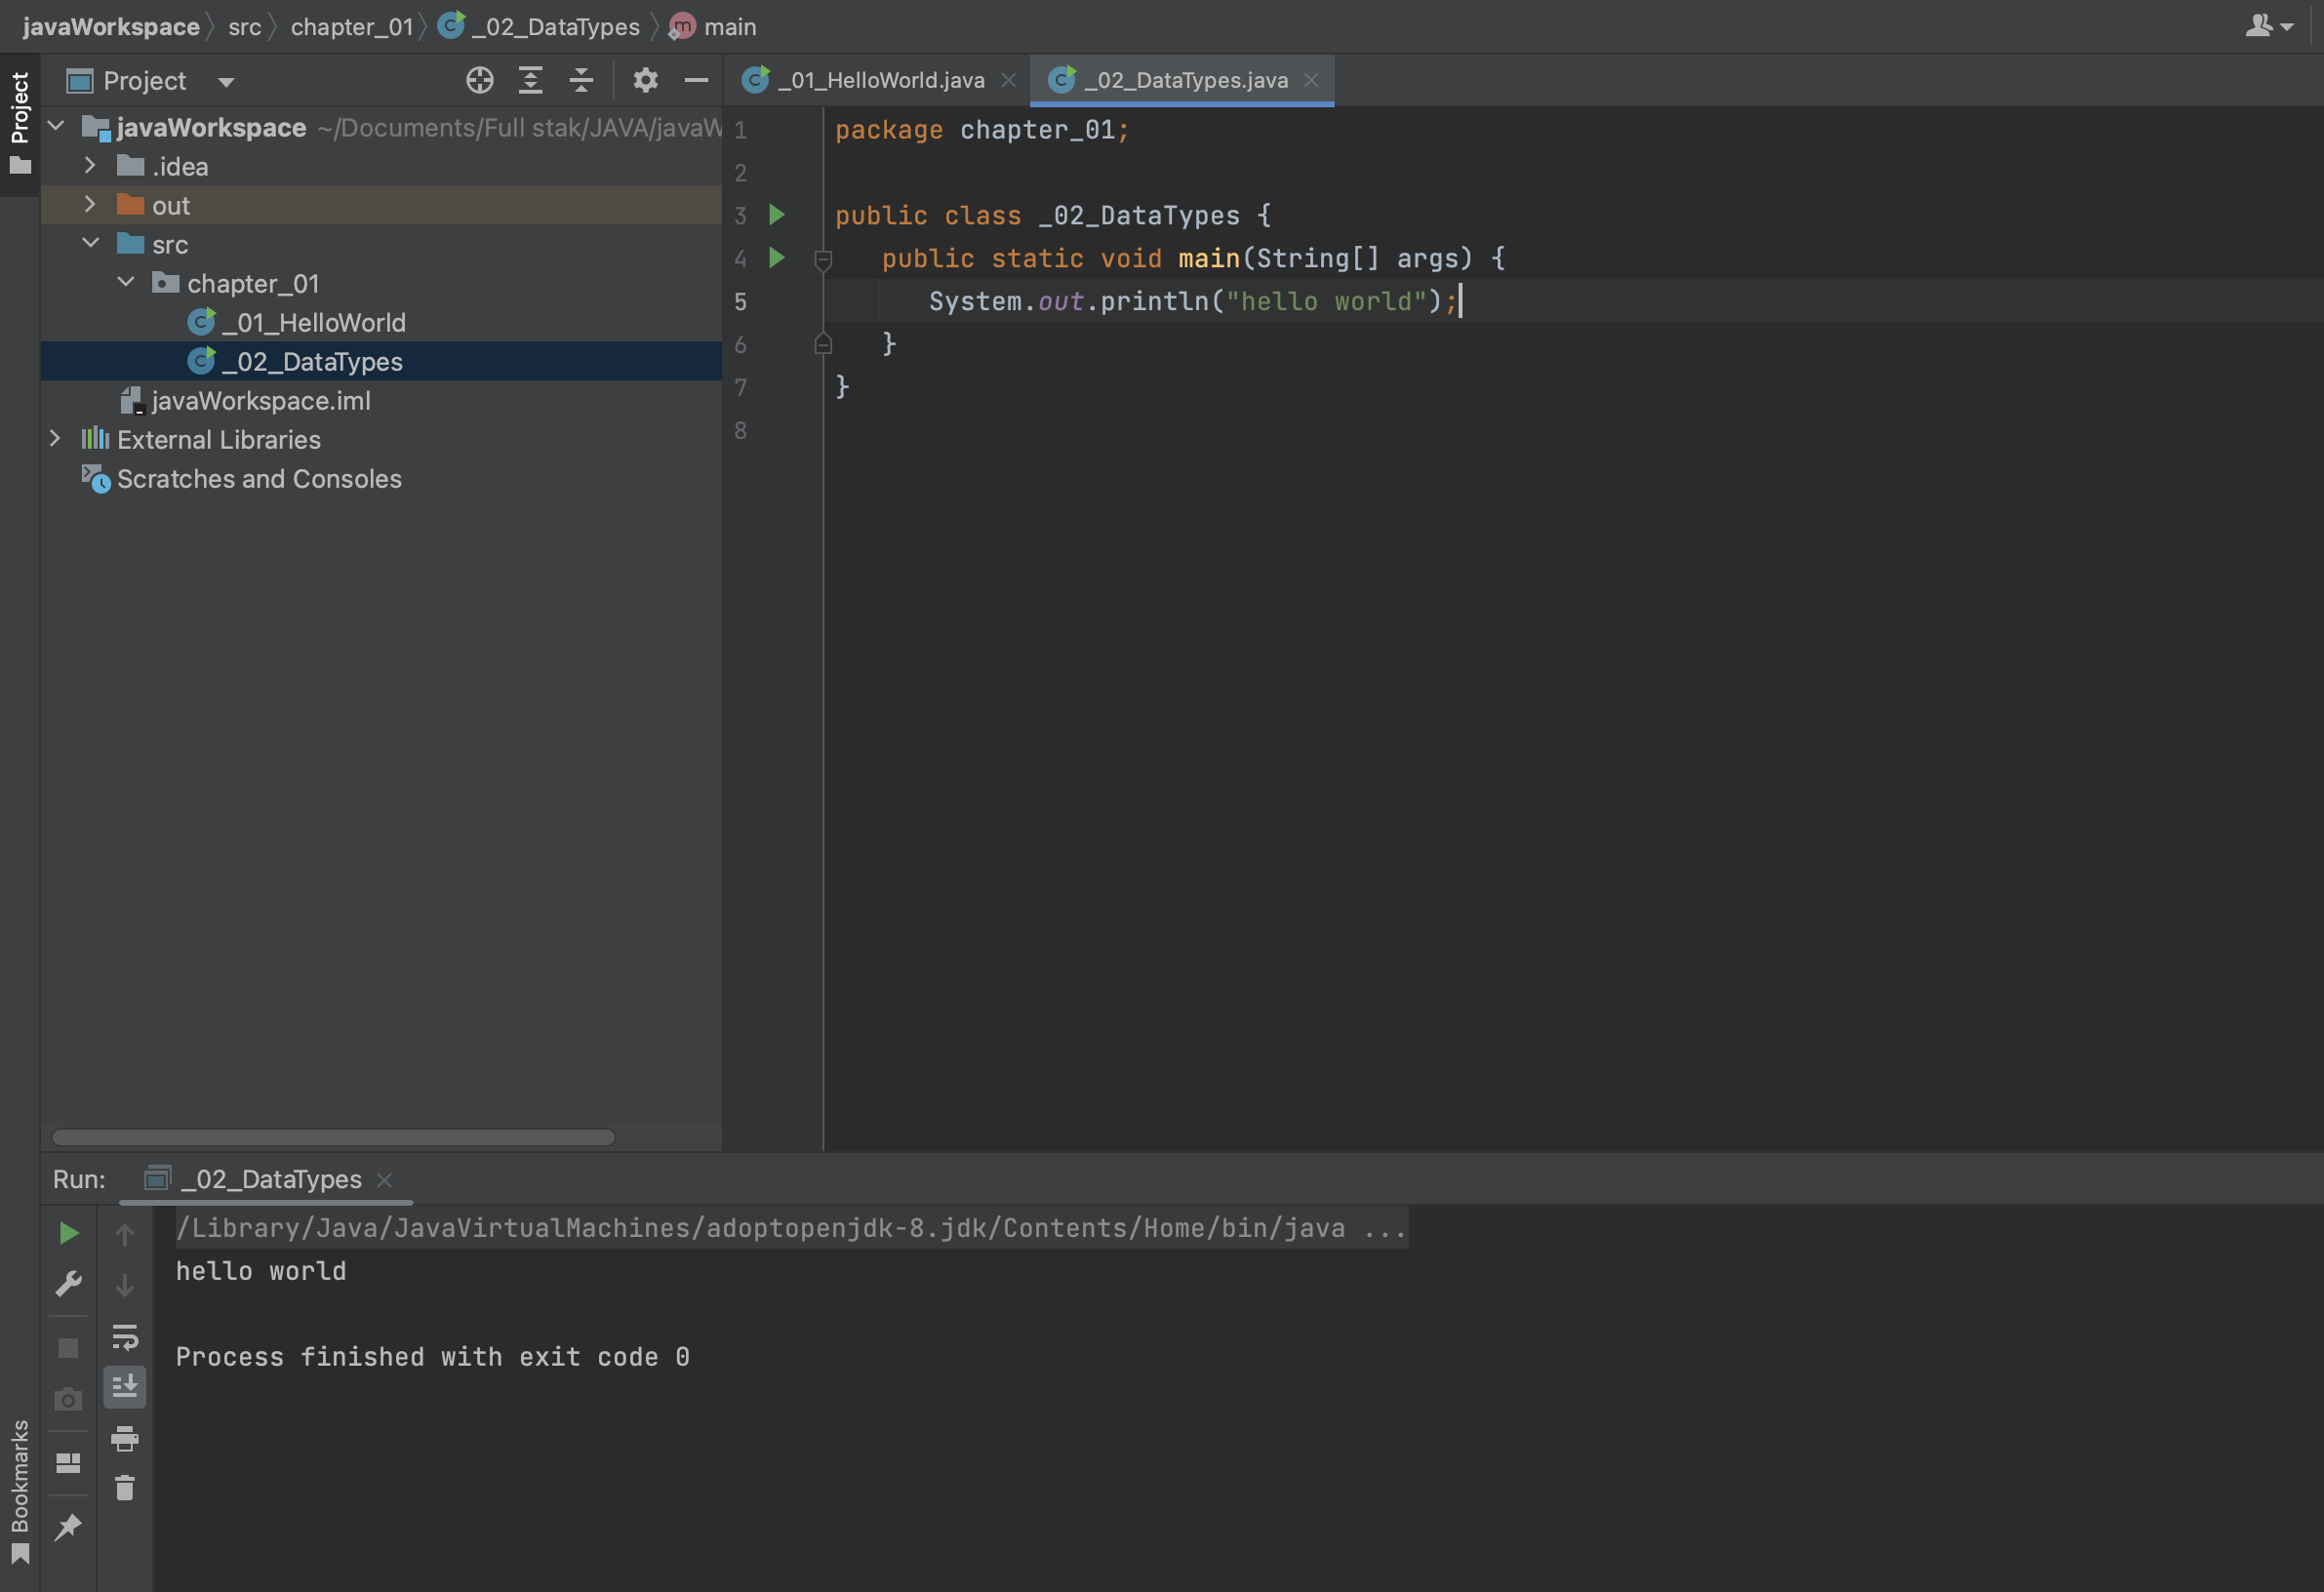This screenshot has width=2324, height=1592.
Task: Open the Project view dropdown
Action: (226, 82)
